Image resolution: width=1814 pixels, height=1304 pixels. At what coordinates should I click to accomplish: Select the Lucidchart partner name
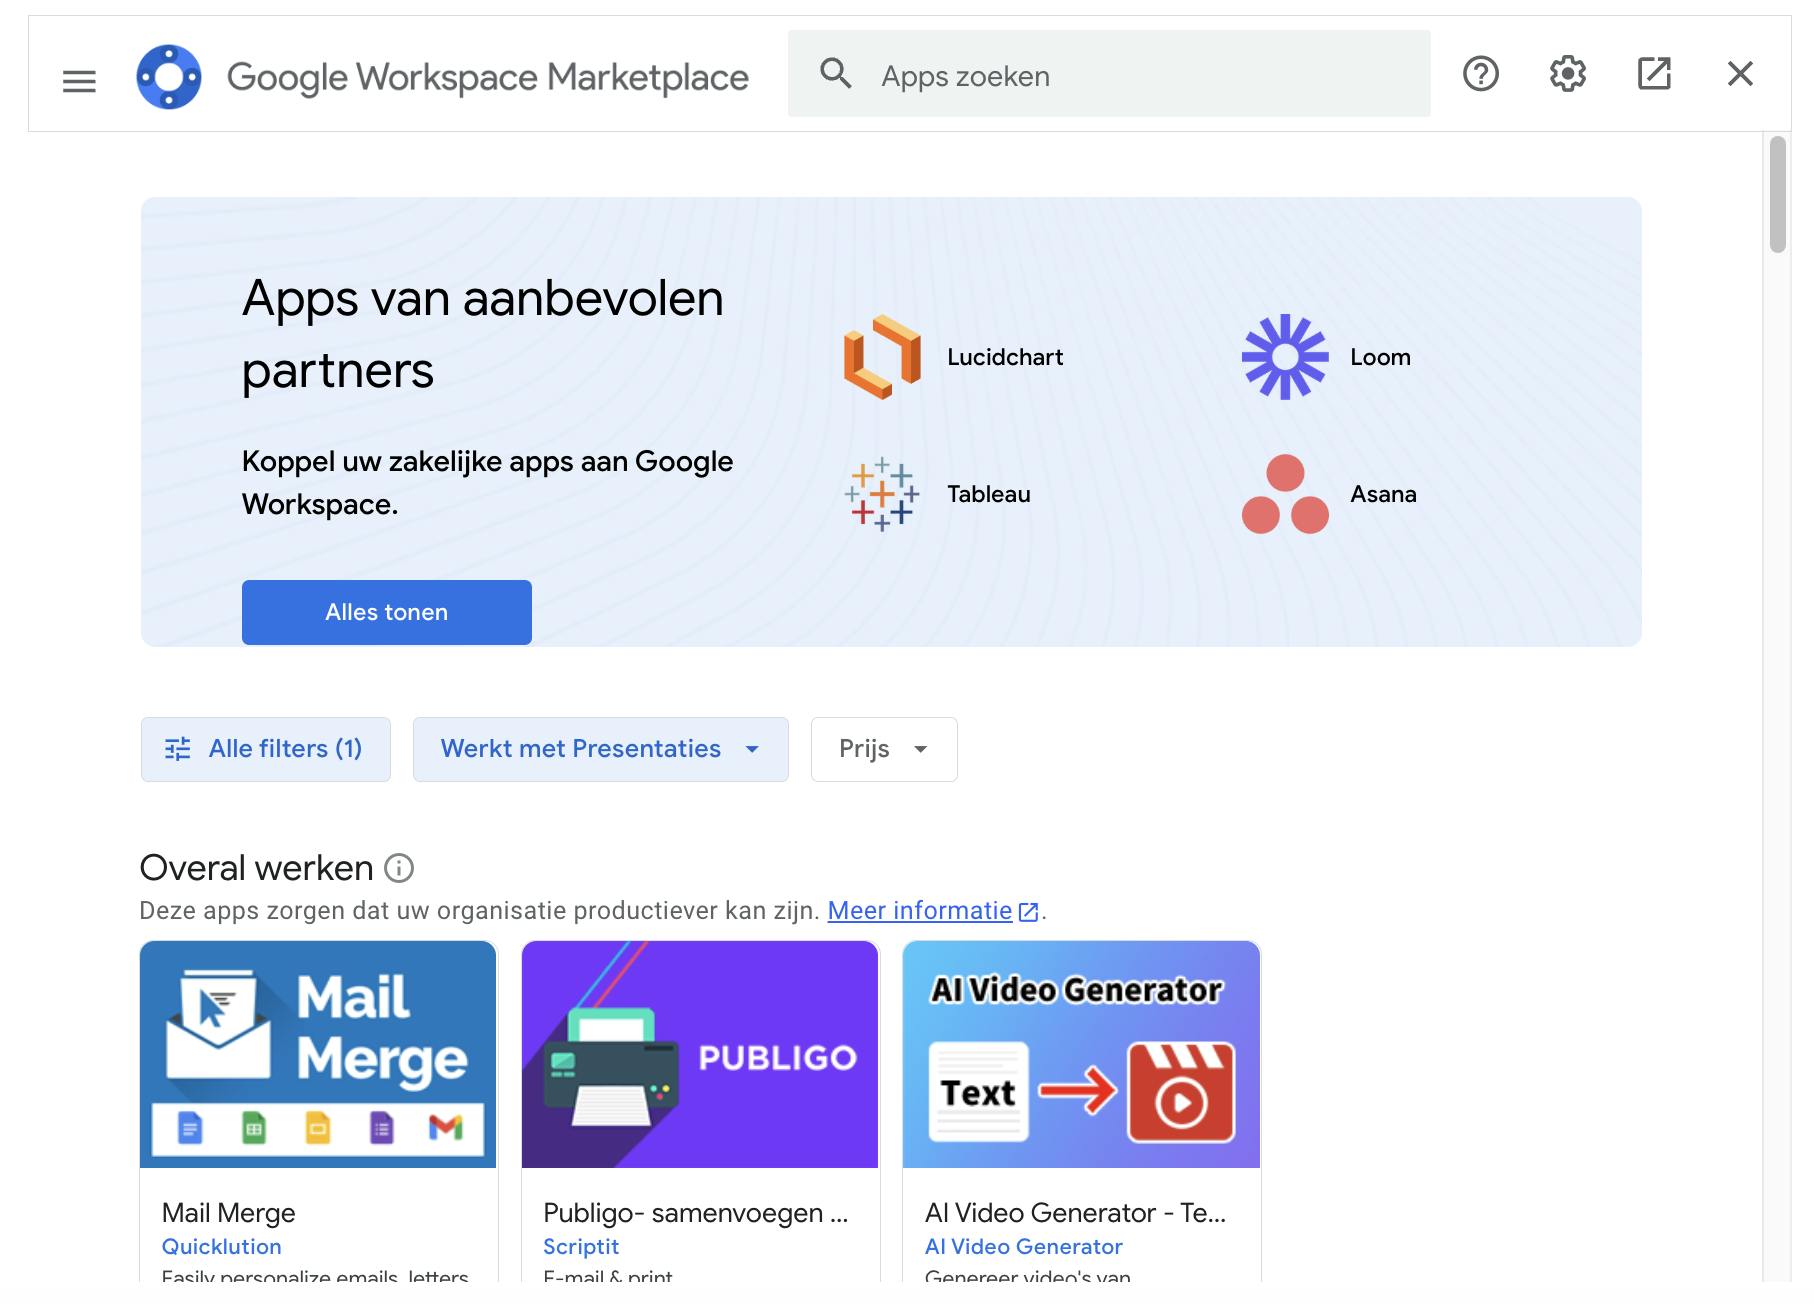(1005, 357)
